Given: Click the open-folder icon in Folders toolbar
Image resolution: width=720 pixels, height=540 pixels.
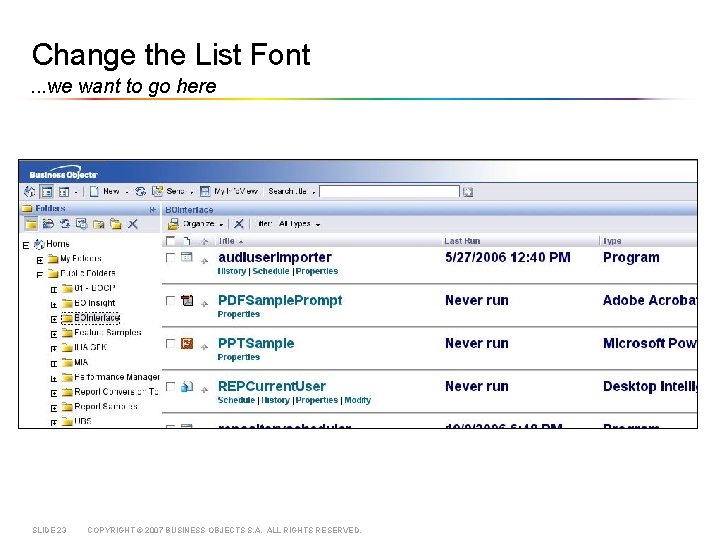Looking at the screenshot, I should pos(48,224).
